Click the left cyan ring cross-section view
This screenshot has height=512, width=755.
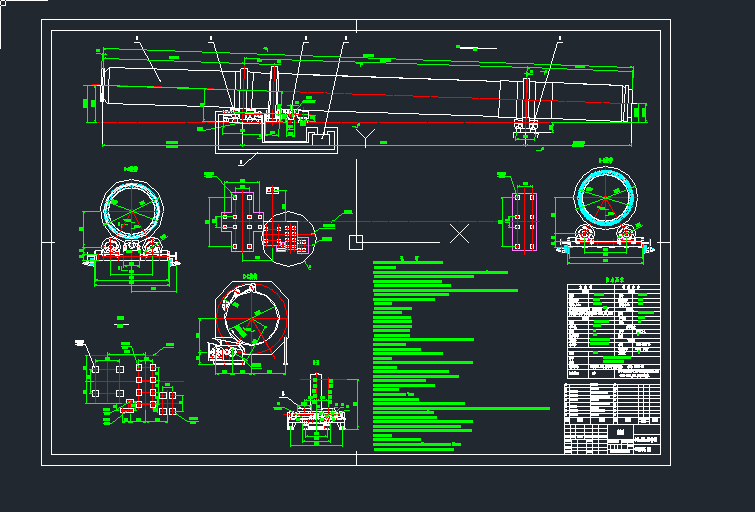pyautogui.click(x=131, y=213)
